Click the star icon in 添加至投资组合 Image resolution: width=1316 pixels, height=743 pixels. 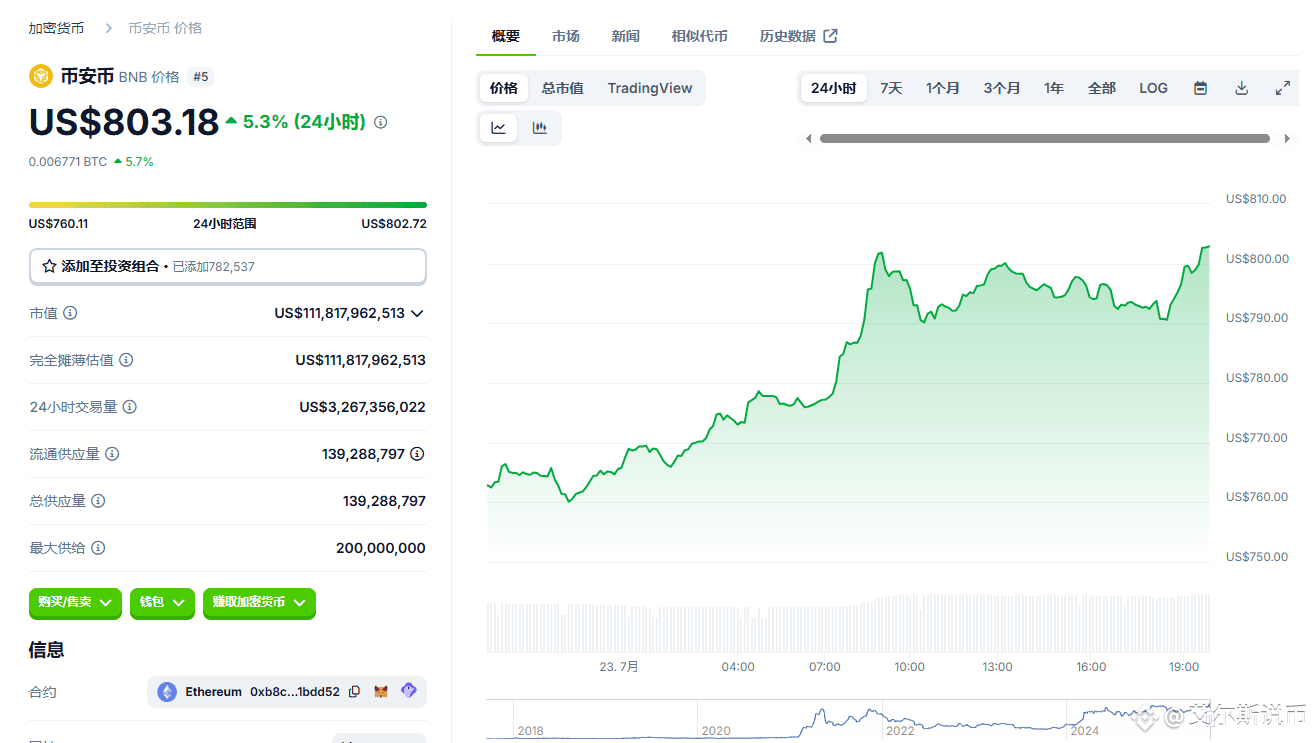[x=49, y=267]
